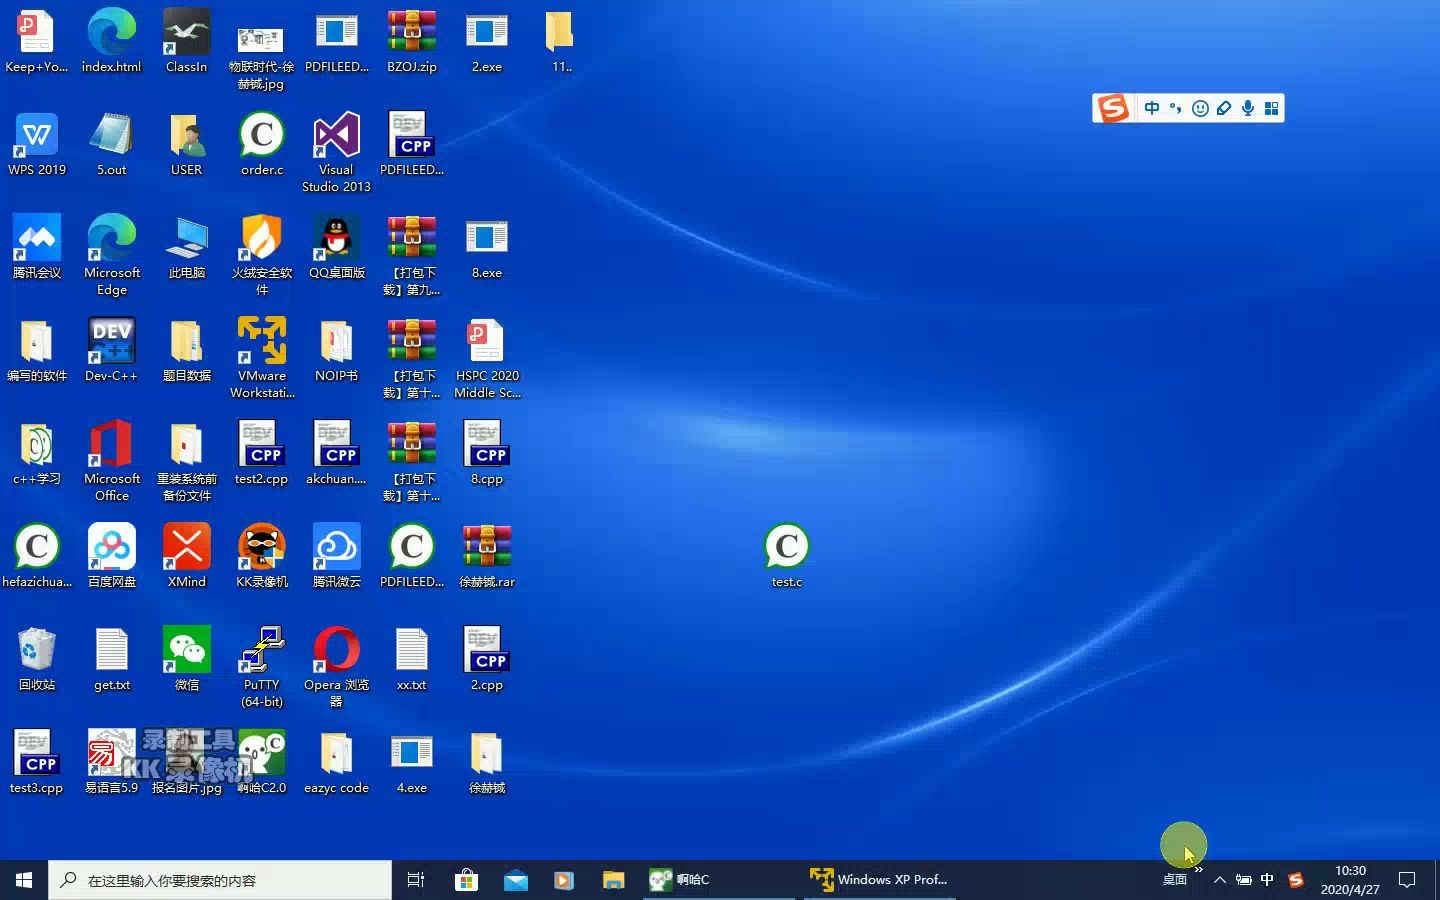Toggle Sogou punctuation mode button
This screenshot has height=900, width=1440.
(x=1176, y=108)
